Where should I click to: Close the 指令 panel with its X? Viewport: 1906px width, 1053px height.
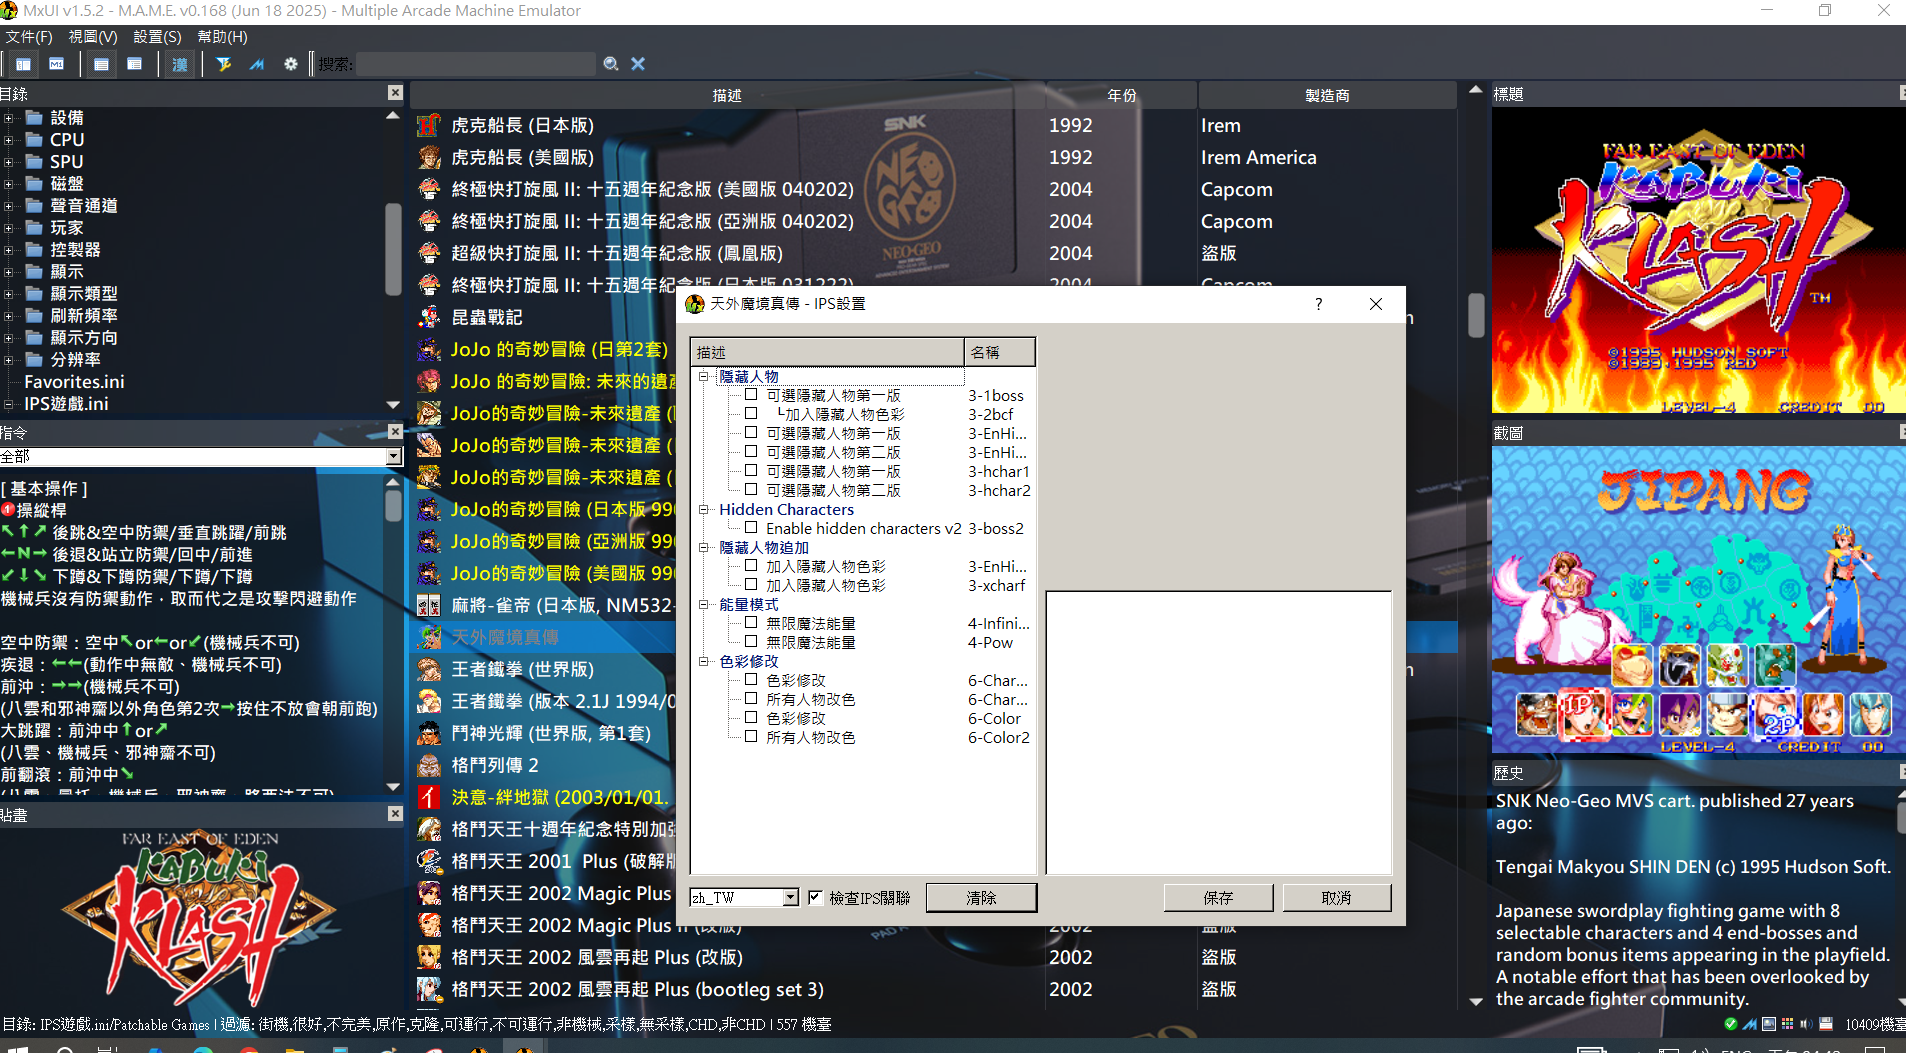[395, 432]
